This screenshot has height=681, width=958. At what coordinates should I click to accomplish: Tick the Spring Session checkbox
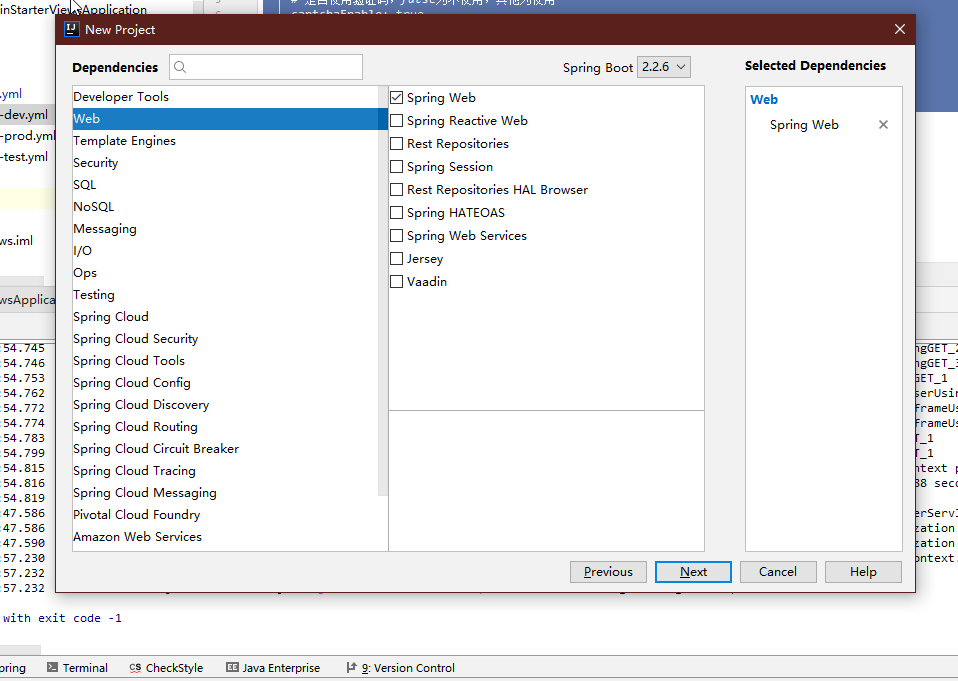coord(397,167)
